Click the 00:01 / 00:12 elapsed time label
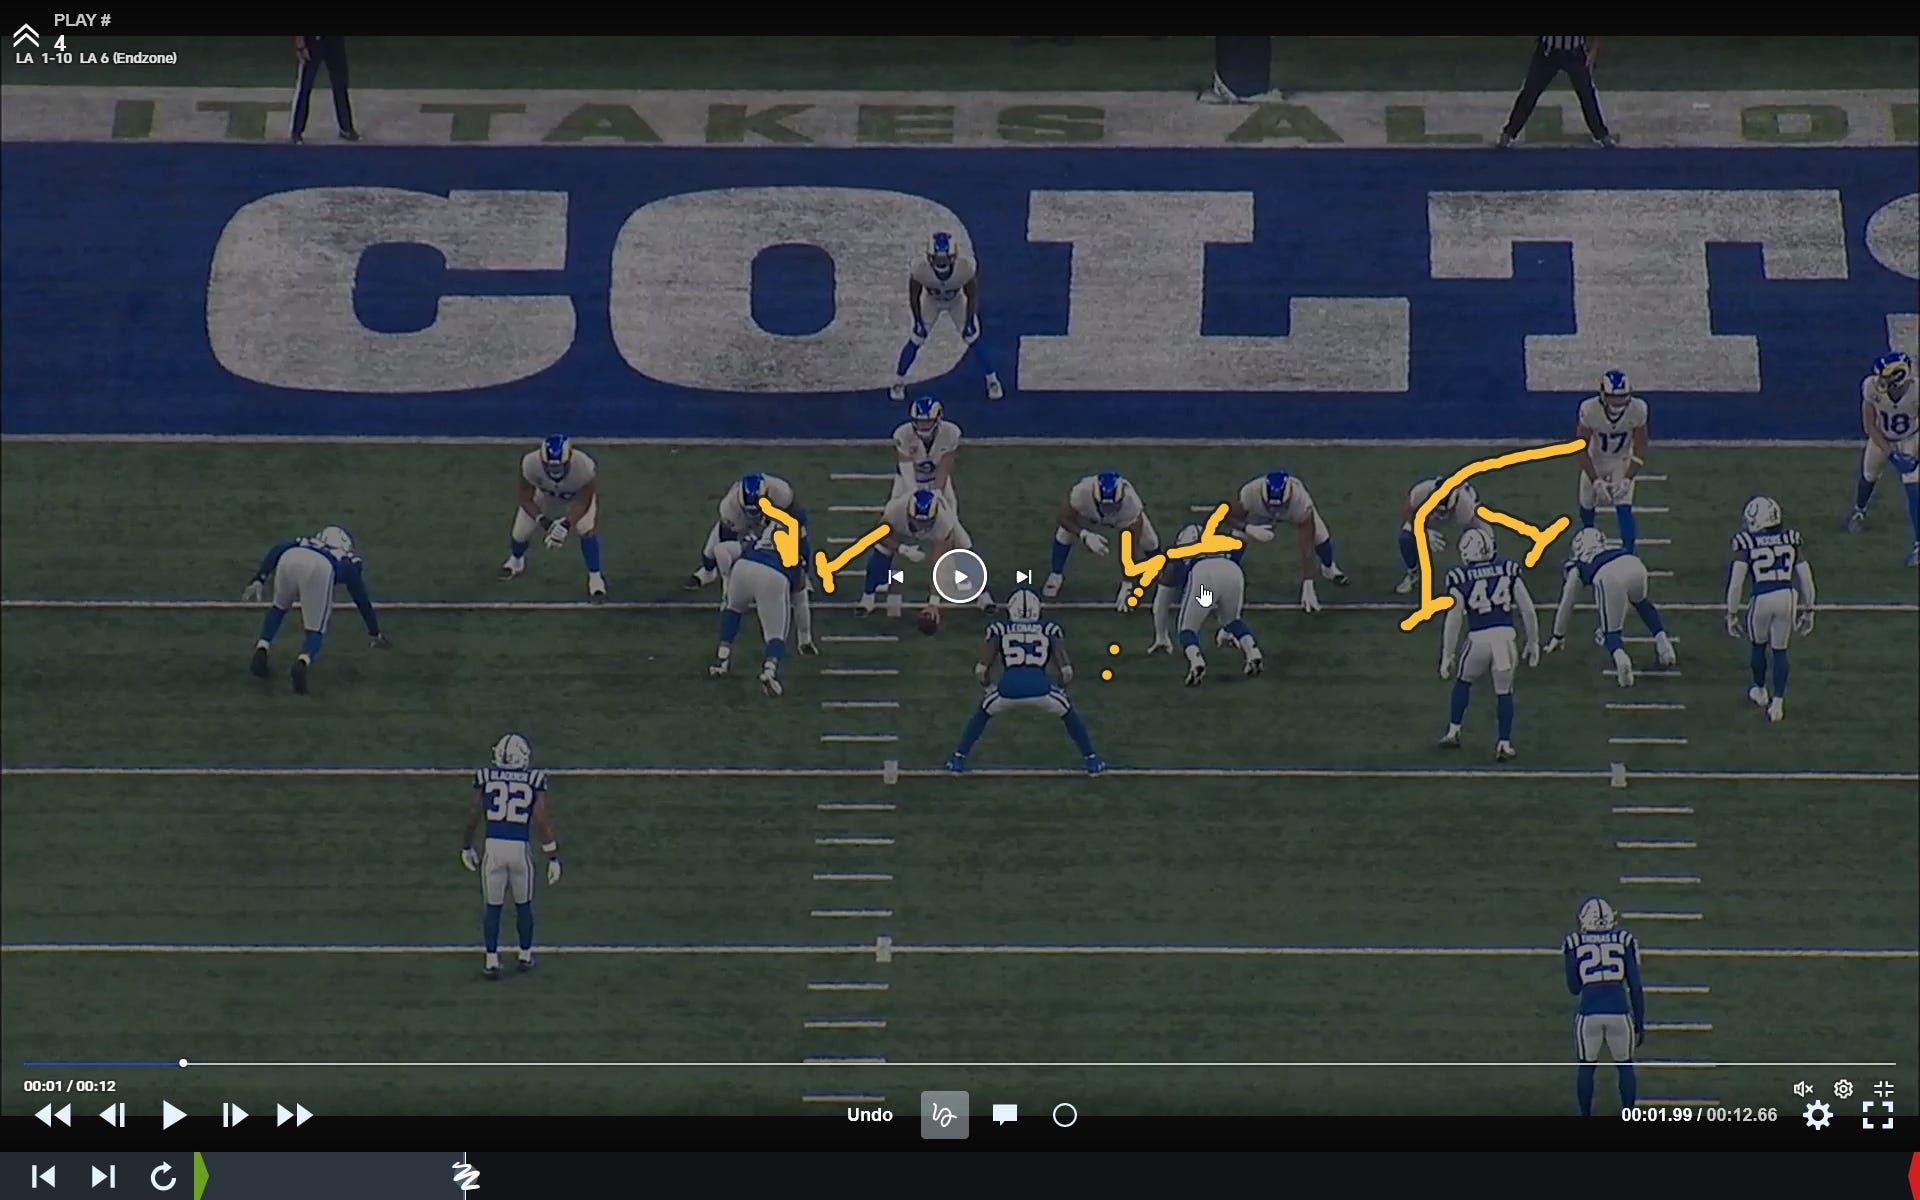The width and height of the screenshot is (1920, 1200). [x=70, y=1086]
